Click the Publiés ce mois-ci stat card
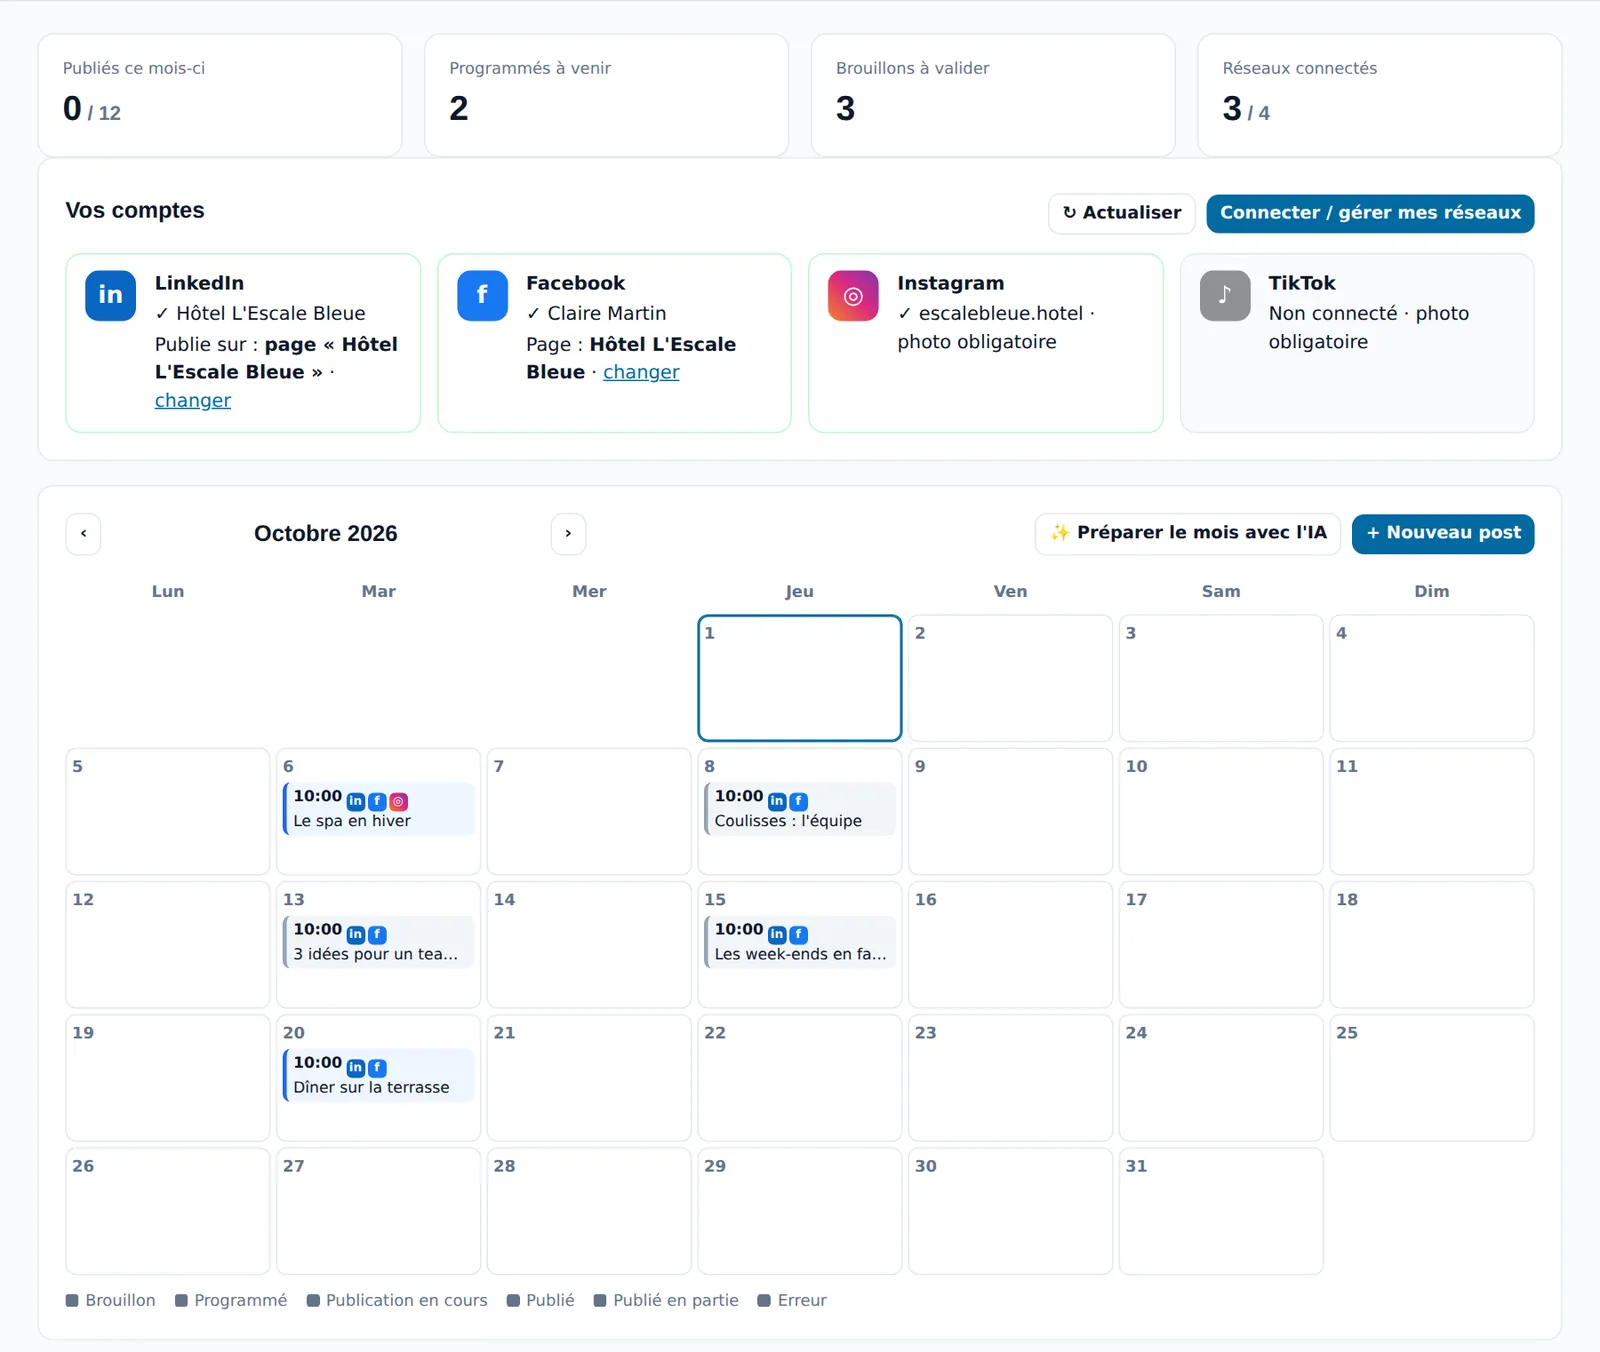 point(220,95)
